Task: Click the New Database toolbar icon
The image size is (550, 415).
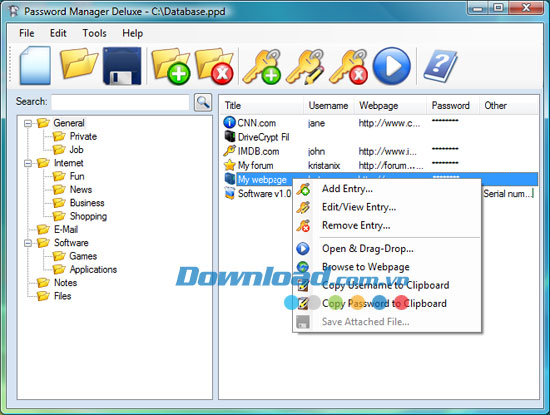Action: 35,66
